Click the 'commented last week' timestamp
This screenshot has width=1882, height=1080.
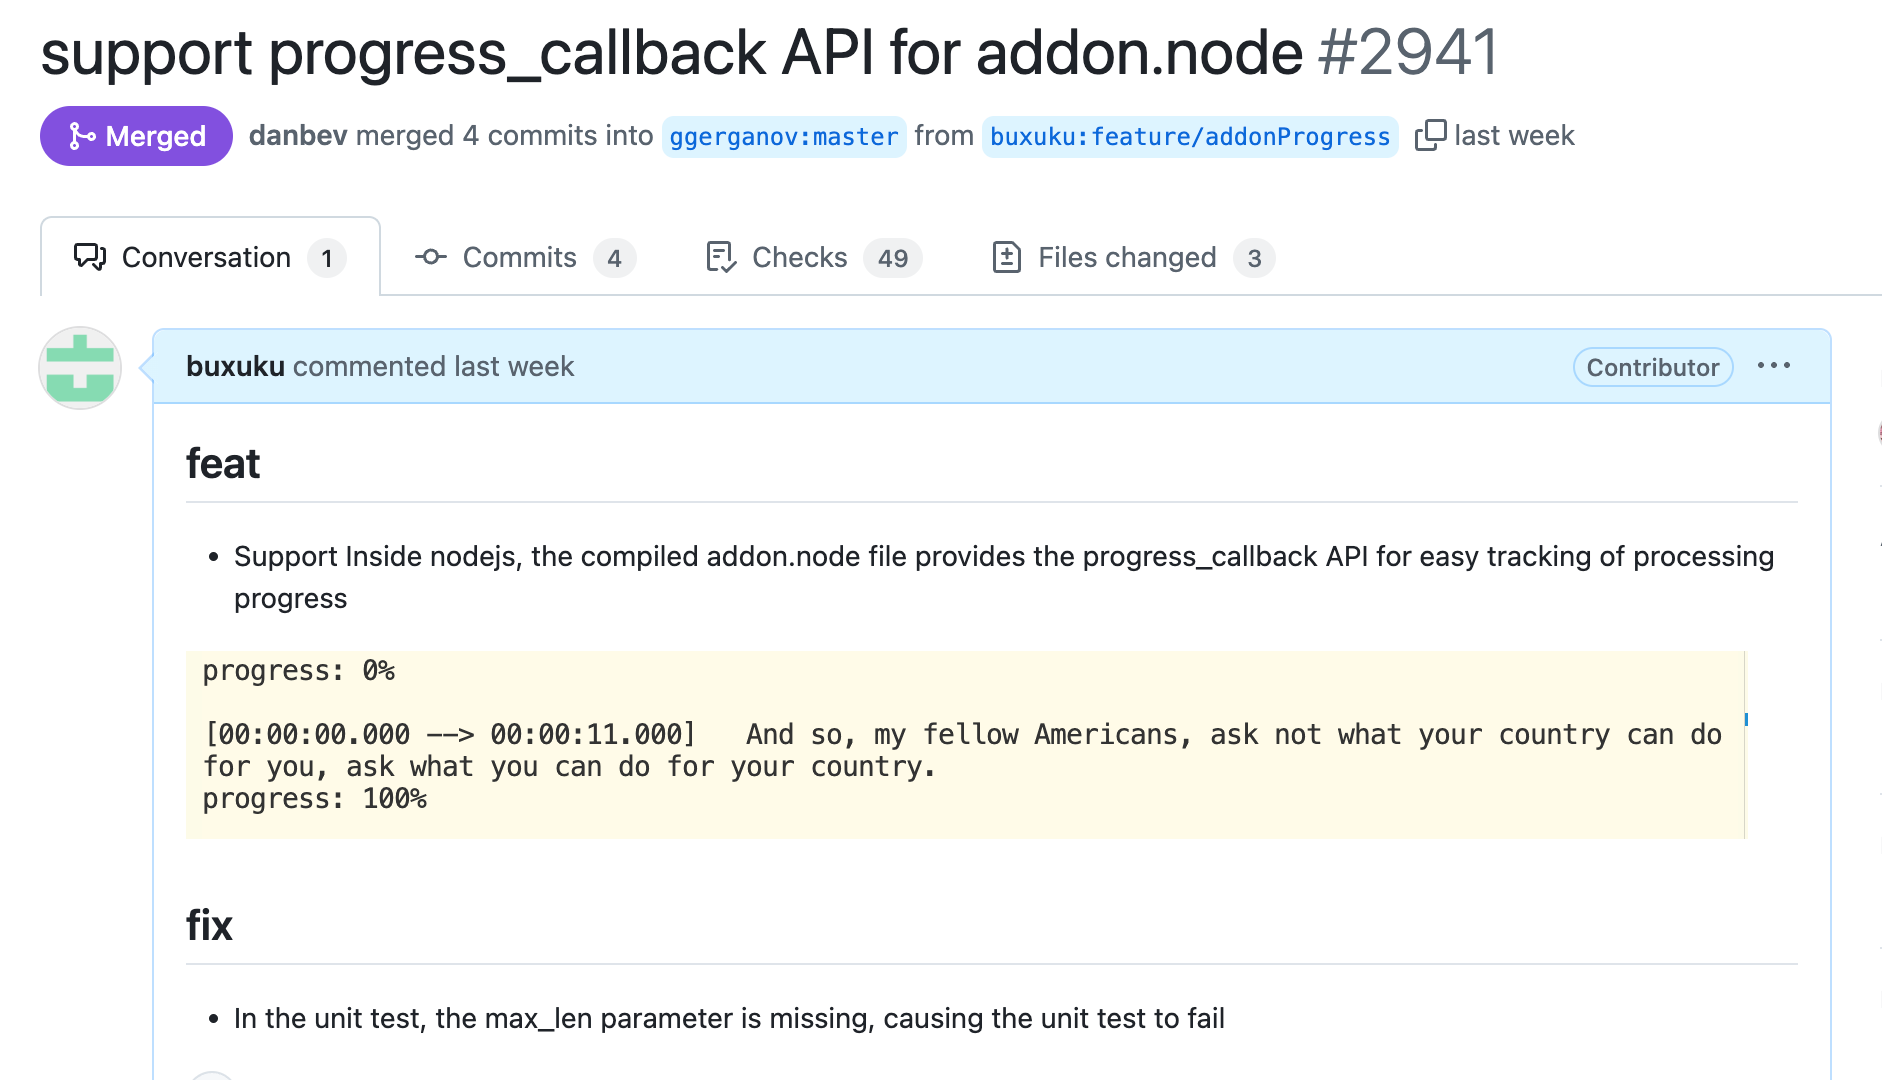[434, 366]
